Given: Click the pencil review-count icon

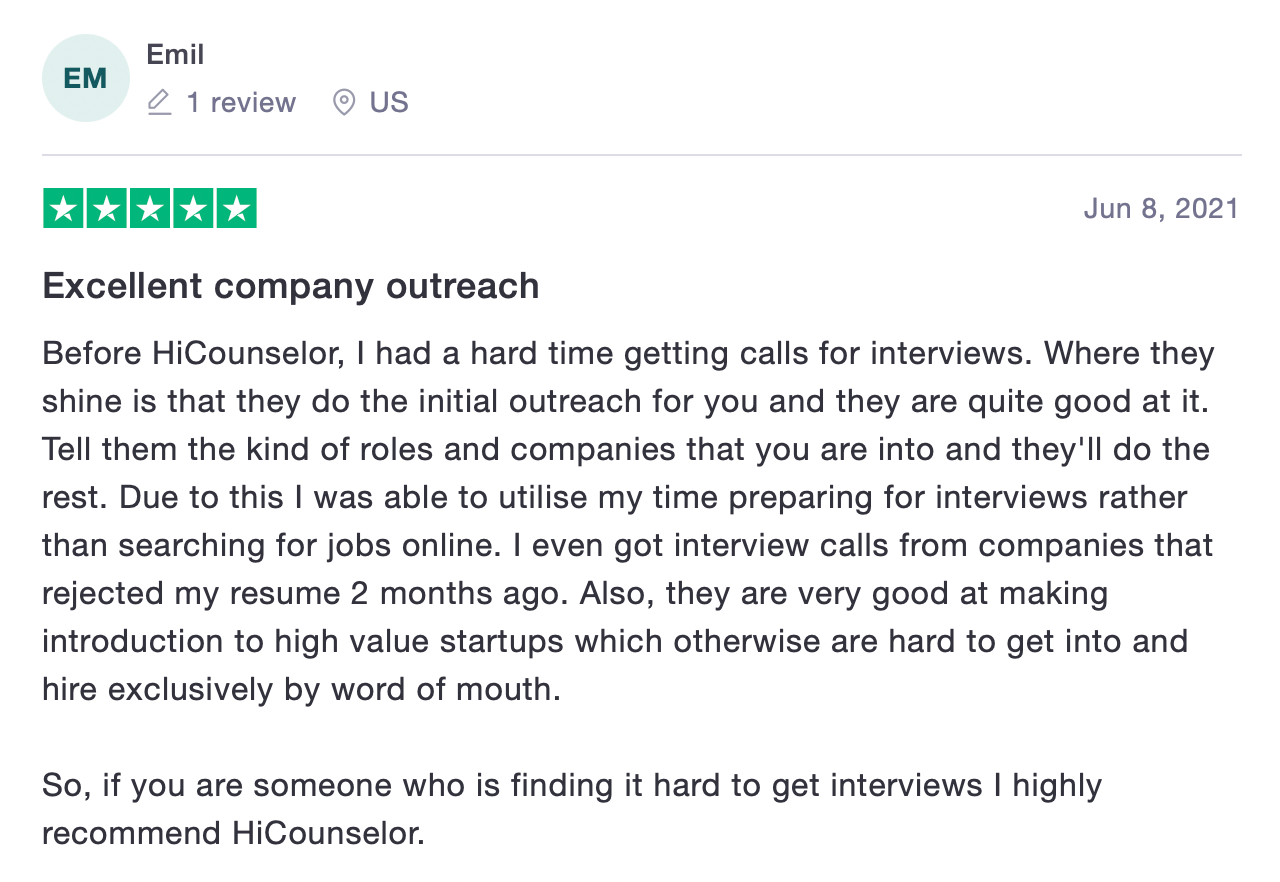Looking at the screenshot, I should [x=159, y=102].
